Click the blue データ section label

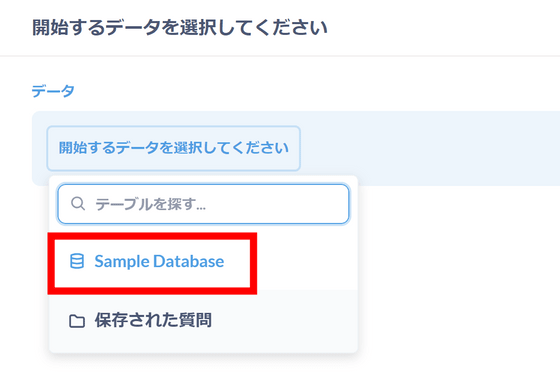tap(53, 91)
